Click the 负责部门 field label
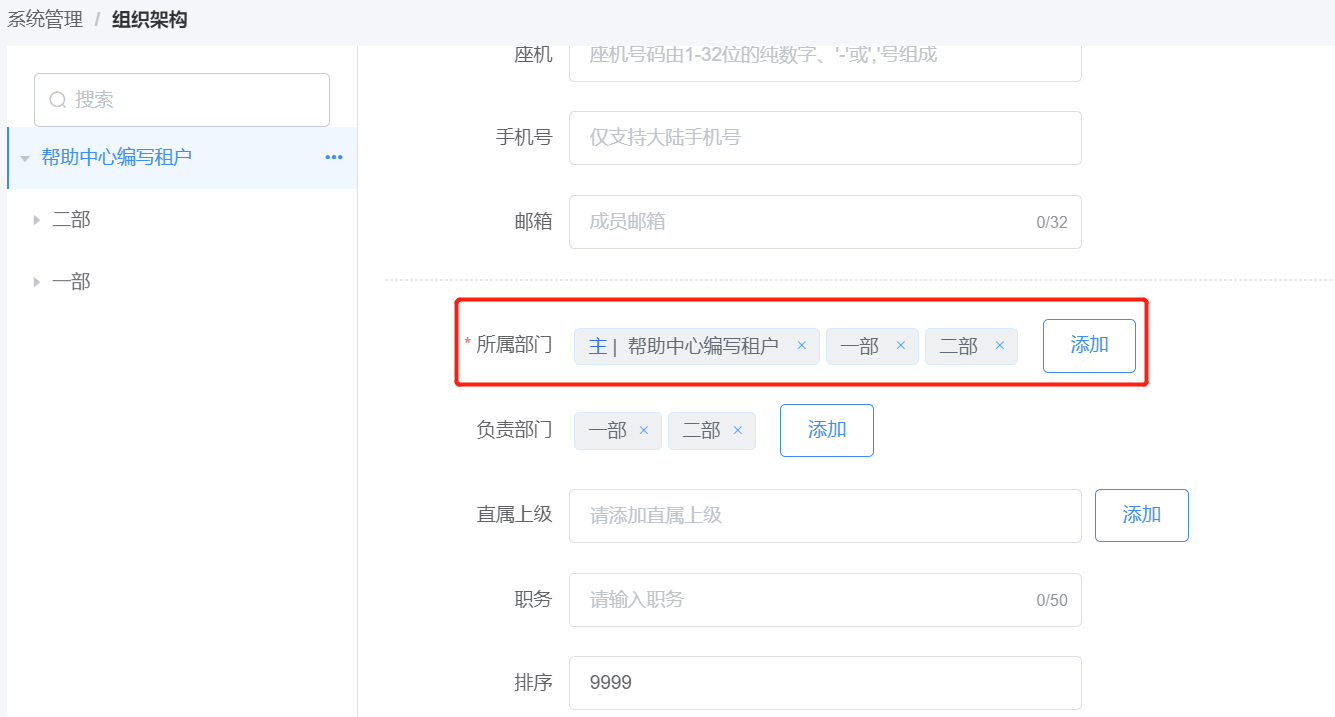Screen dimensions: 1335x717 (x=514, y=430)
